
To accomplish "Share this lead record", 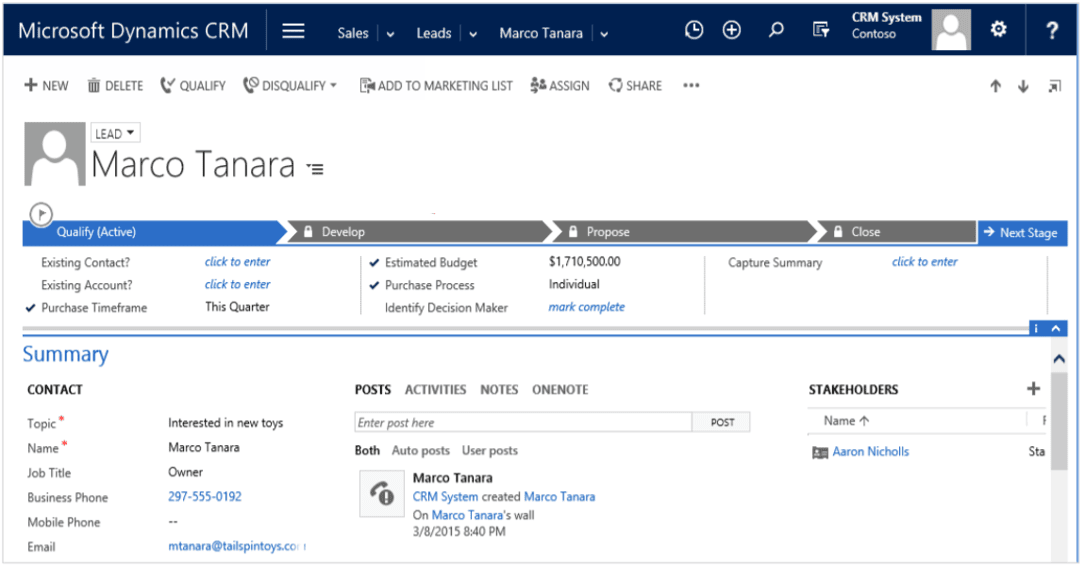I will click(x=635, y=85).
